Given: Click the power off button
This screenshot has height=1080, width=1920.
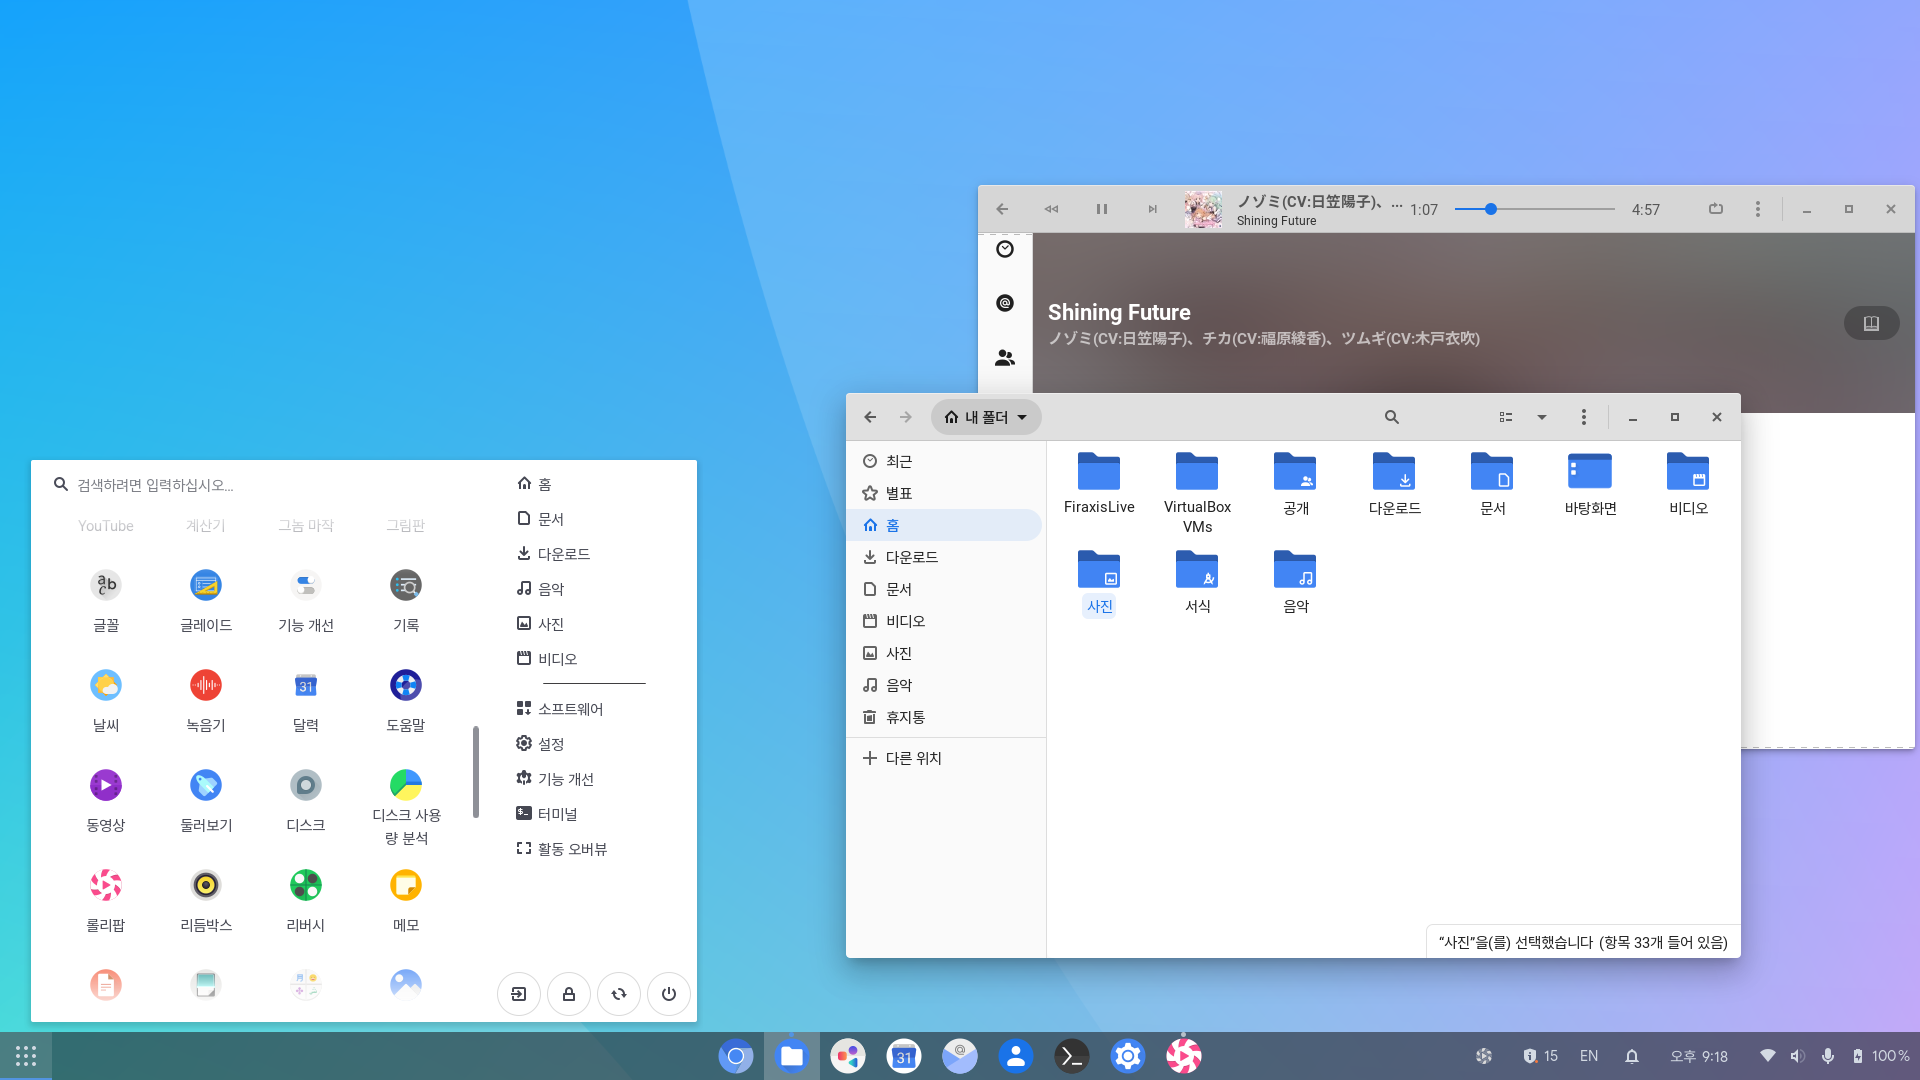Looking at the screenshot, I should [x=668, y=994].
